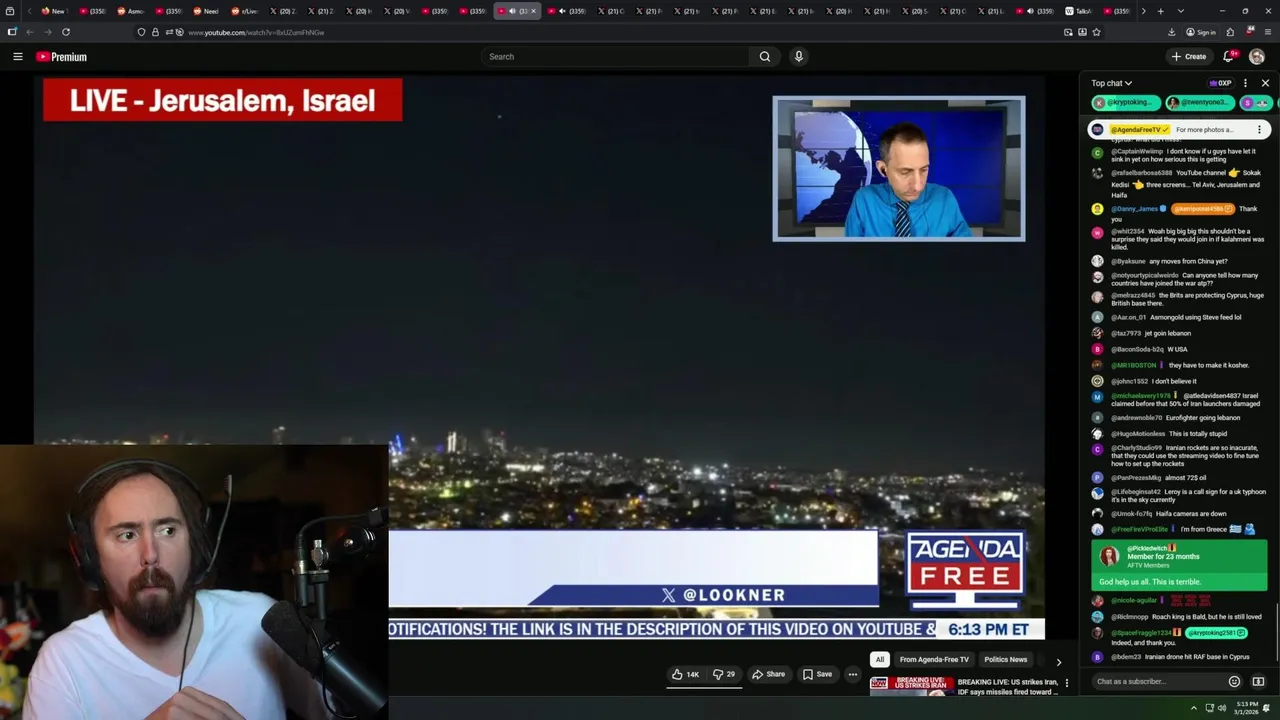Click @FreeFireVProElite I'm from Greece message

1173,529
